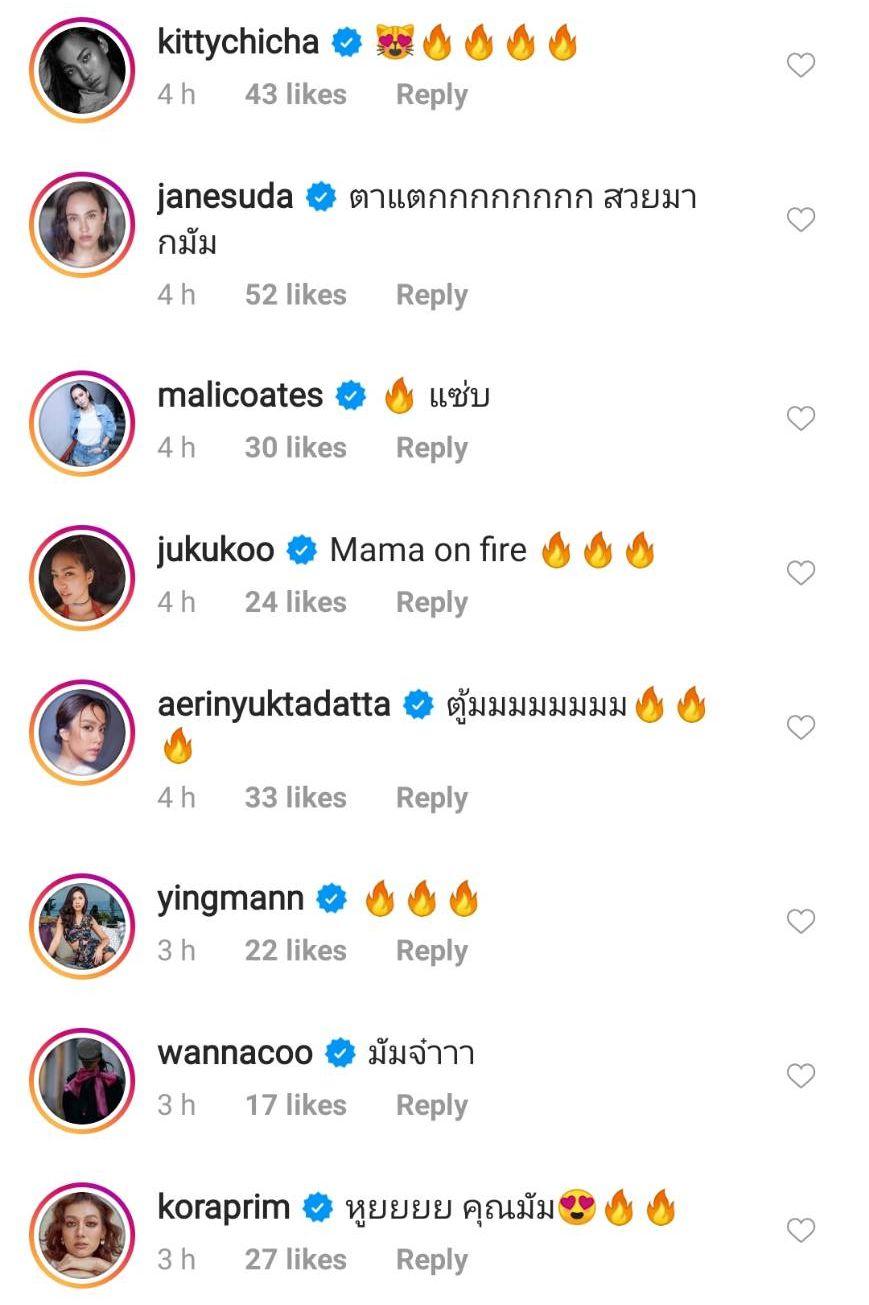This screenshot has height=1305, width=869.
Task: Reply to jukukoo's "Mama on fire" comment
Action: pyautogui.click(x=431, y=602)
